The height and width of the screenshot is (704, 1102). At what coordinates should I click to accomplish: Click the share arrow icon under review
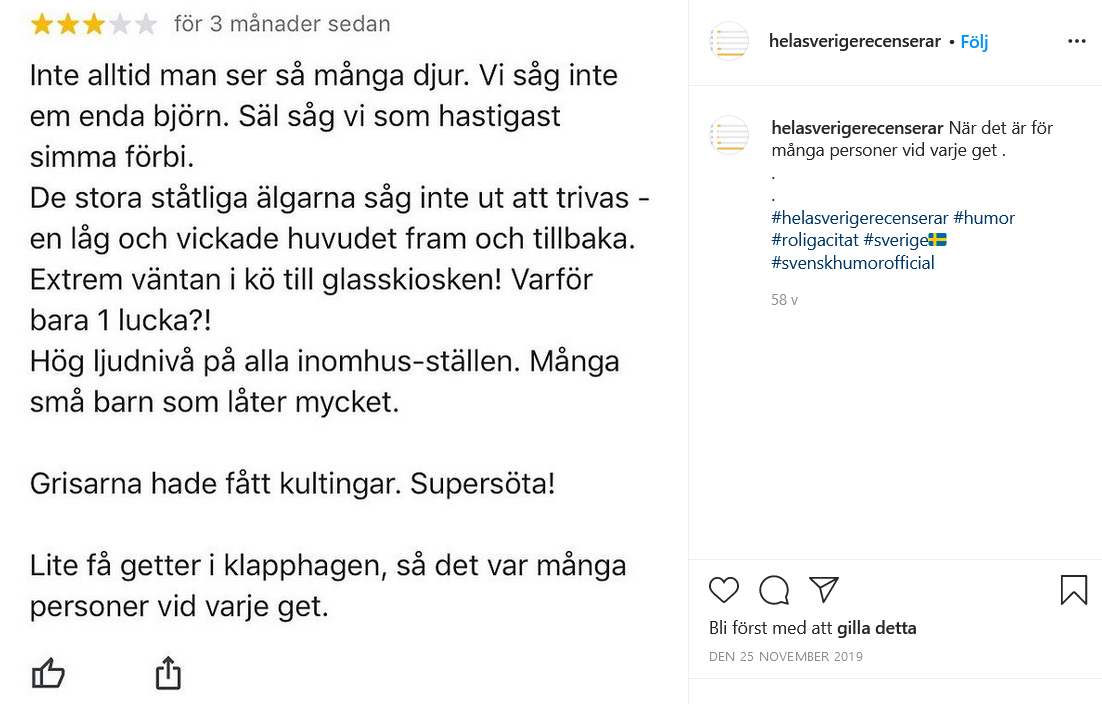point(168,672)
